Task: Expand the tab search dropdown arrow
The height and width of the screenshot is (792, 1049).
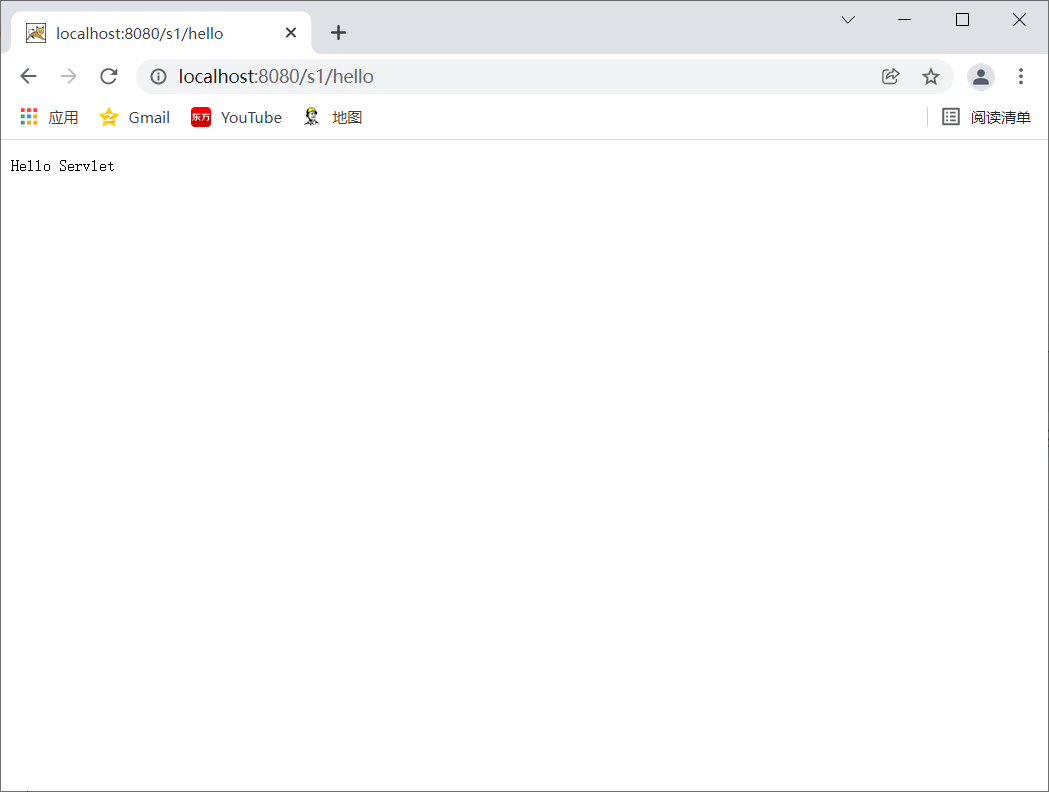Action: coord(848,19)
